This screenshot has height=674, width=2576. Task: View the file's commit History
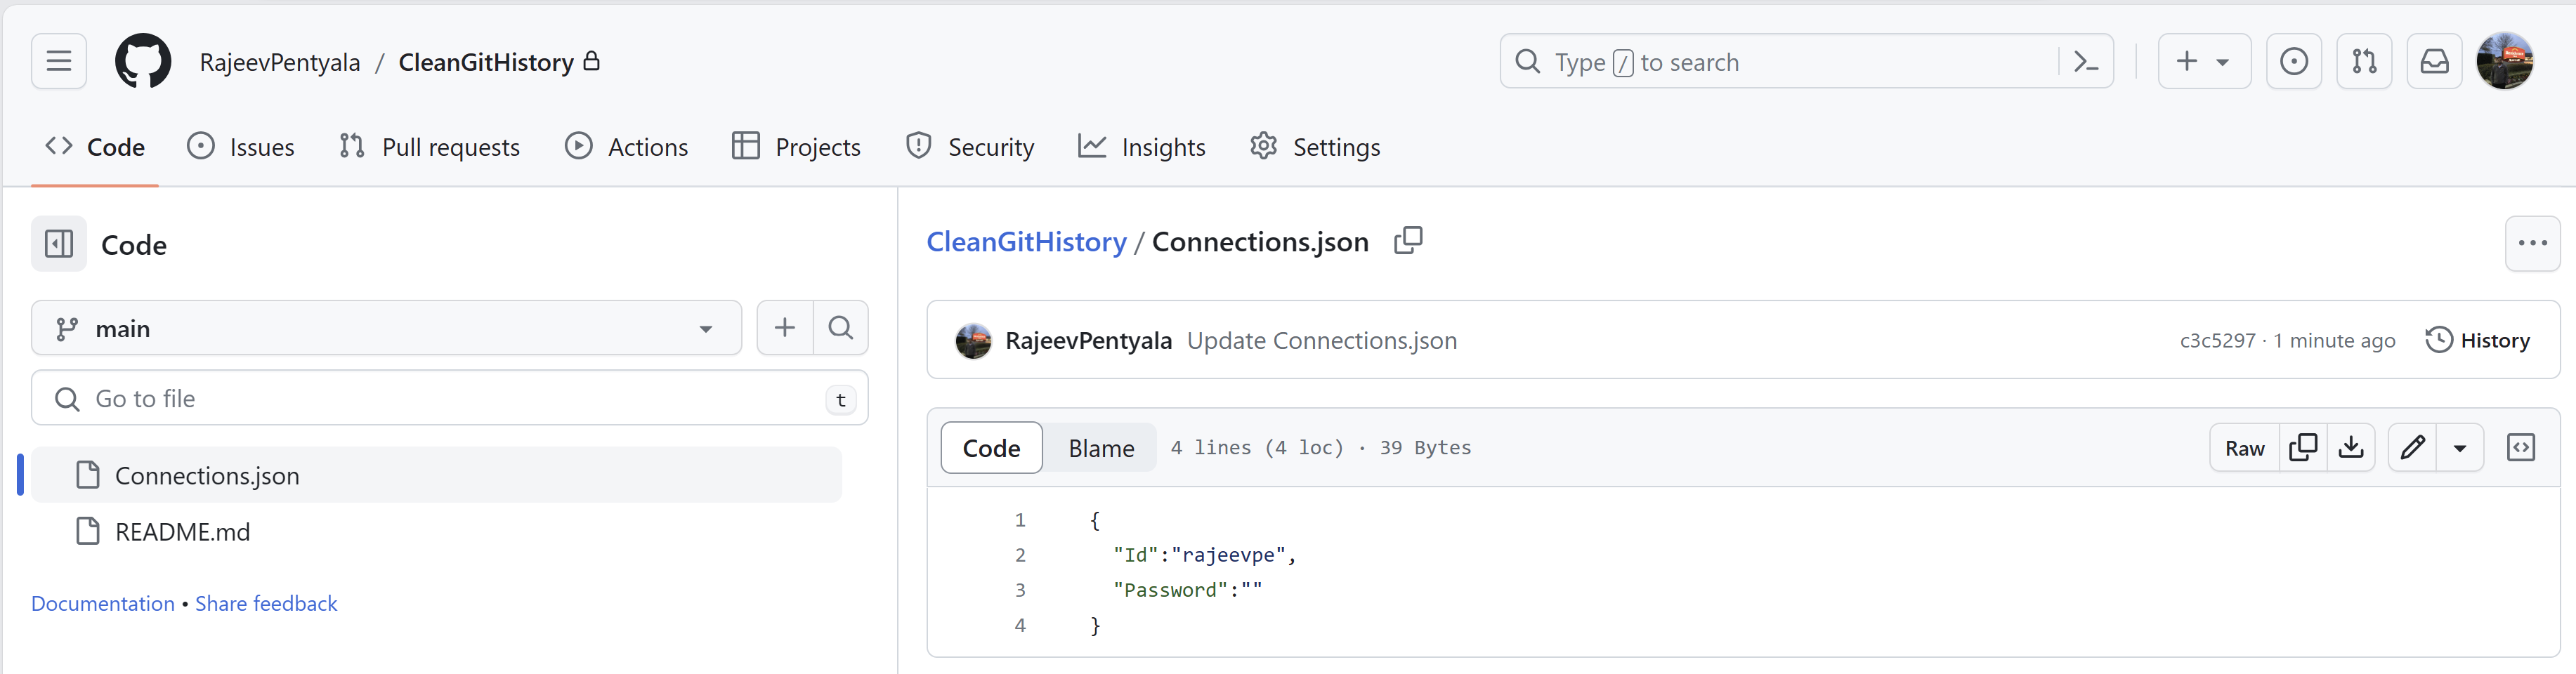tap(2479, 340)
